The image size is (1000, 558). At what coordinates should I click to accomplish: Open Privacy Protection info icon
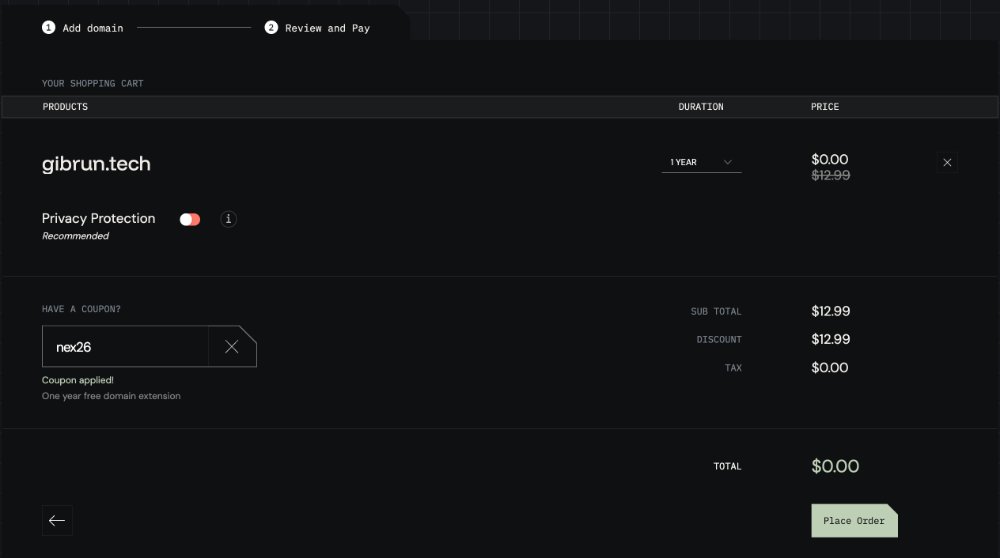(228, 219)
